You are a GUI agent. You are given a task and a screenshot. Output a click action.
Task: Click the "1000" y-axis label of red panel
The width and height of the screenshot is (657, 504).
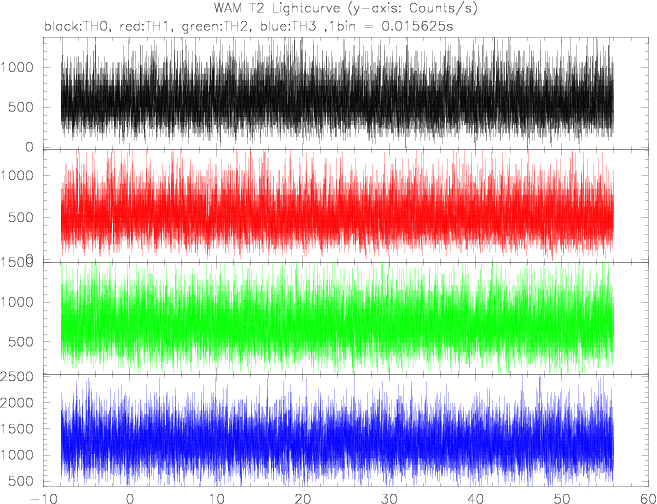(x=17, y=175)
